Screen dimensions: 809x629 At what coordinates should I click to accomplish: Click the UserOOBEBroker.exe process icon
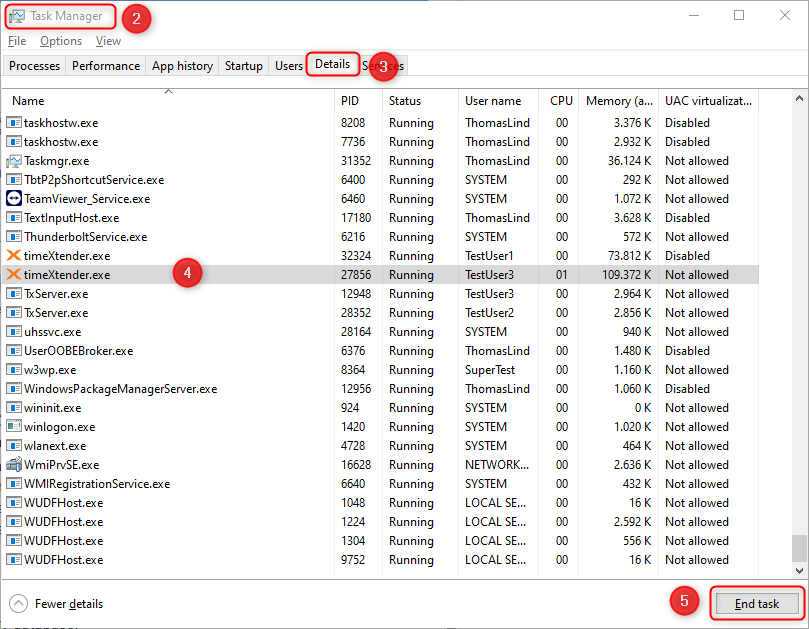pos(14,351)
